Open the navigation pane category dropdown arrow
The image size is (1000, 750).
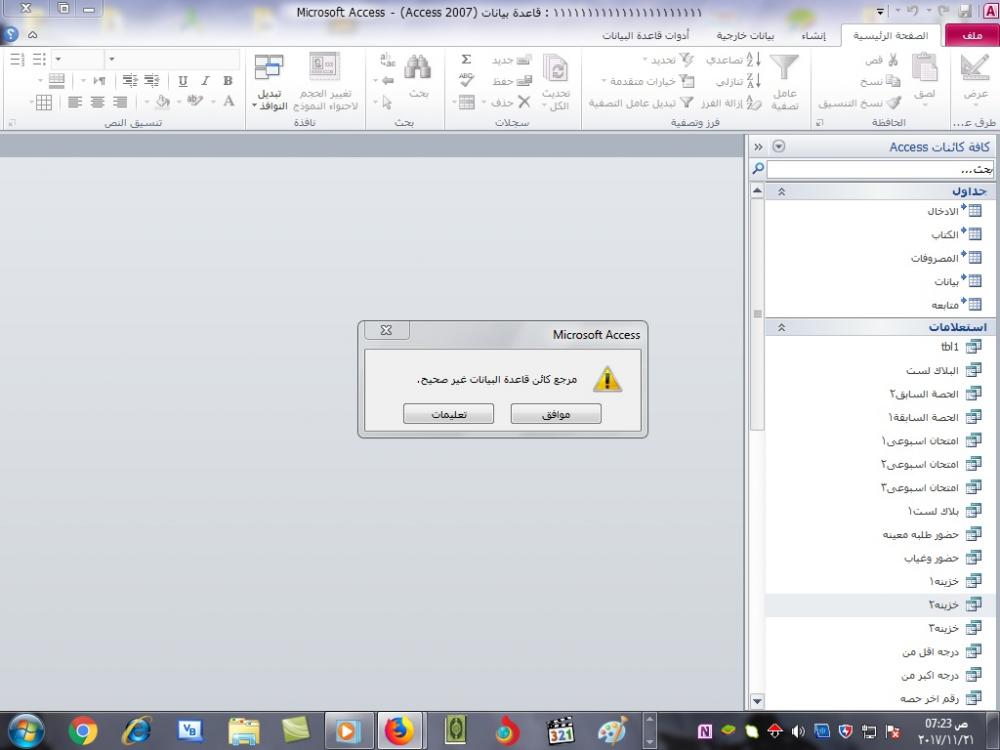[779, 147]
